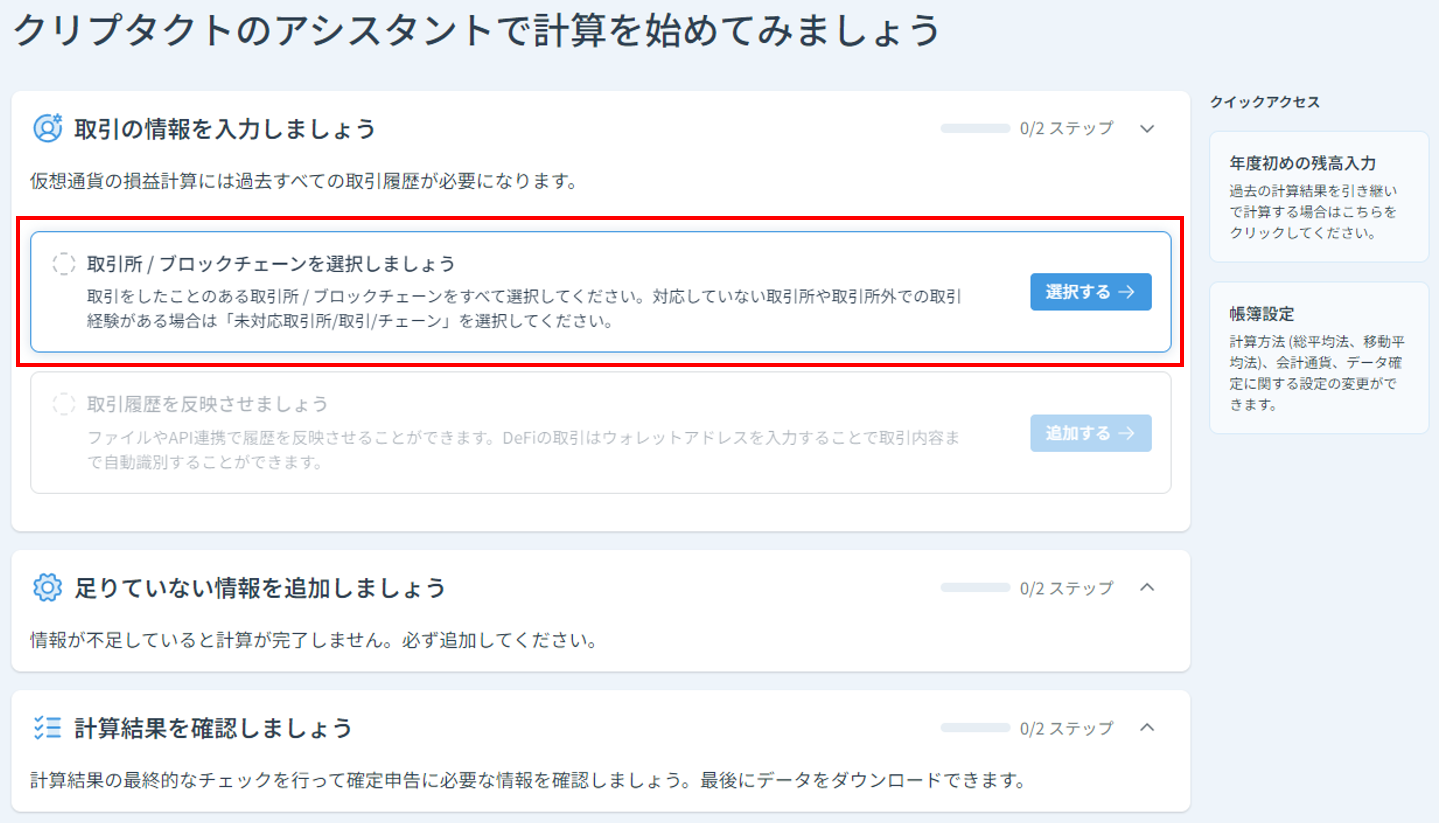The image size is (1440, 823).
Task: Click 0/2 ステップ text in 計算結果 section
Action: click(x=1066, y=728)
